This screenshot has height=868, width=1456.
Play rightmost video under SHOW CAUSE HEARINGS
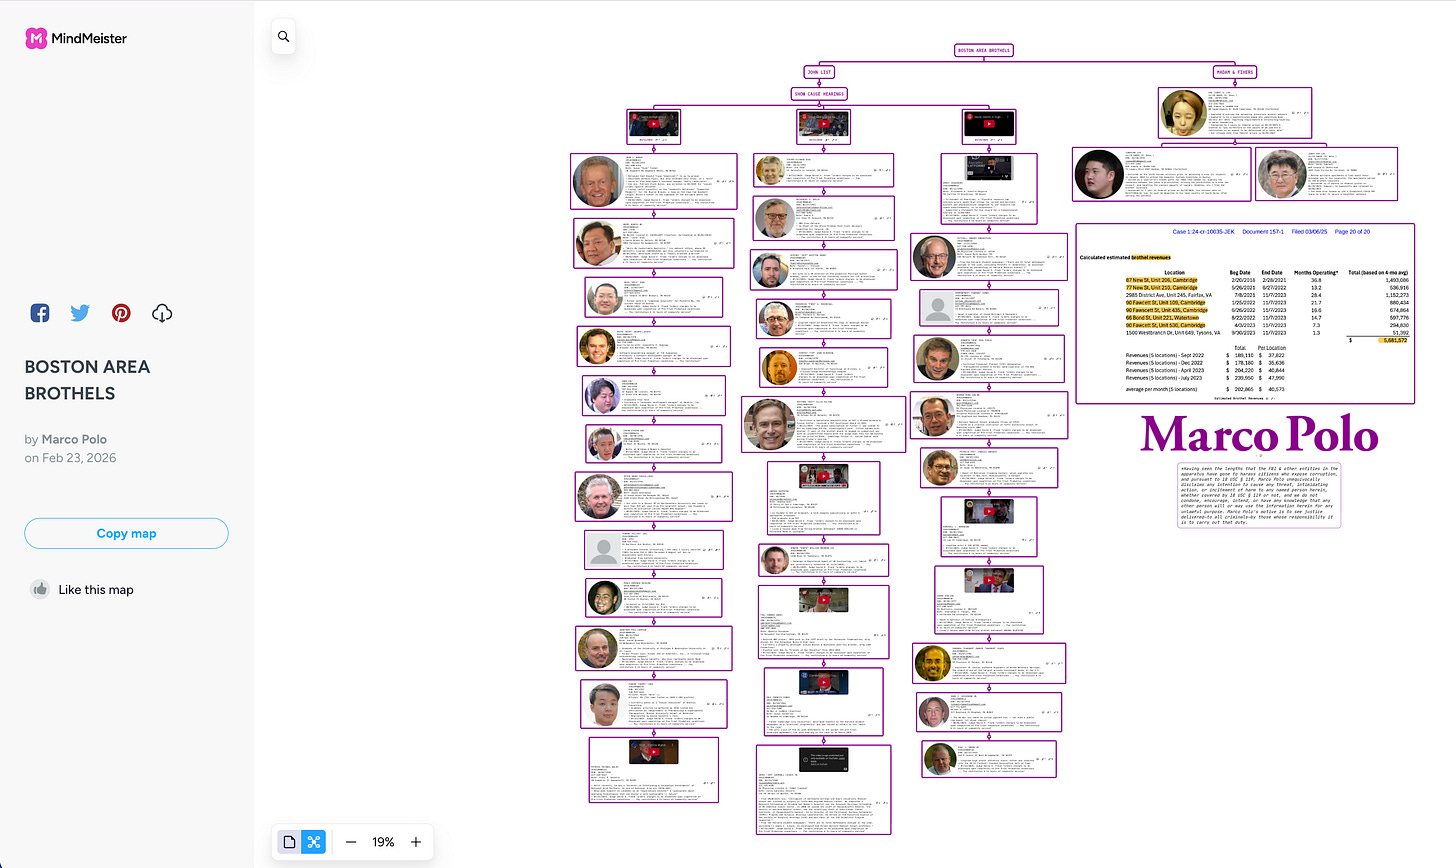(989, 124)
